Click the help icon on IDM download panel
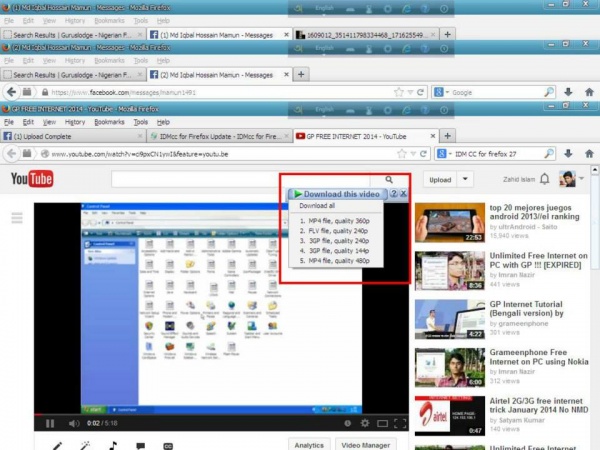The height and width of the screenshot is (450, 600). click(393, 194)
